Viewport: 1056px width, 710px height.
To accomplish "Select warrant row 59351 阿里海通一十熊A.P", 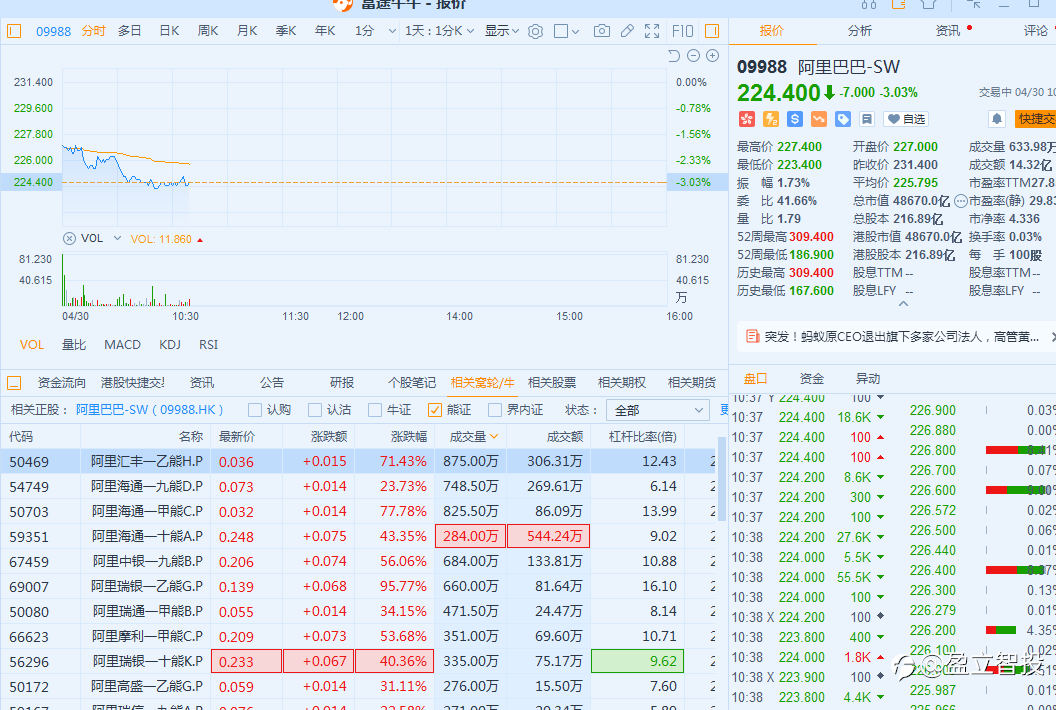I will pos(358,537).
